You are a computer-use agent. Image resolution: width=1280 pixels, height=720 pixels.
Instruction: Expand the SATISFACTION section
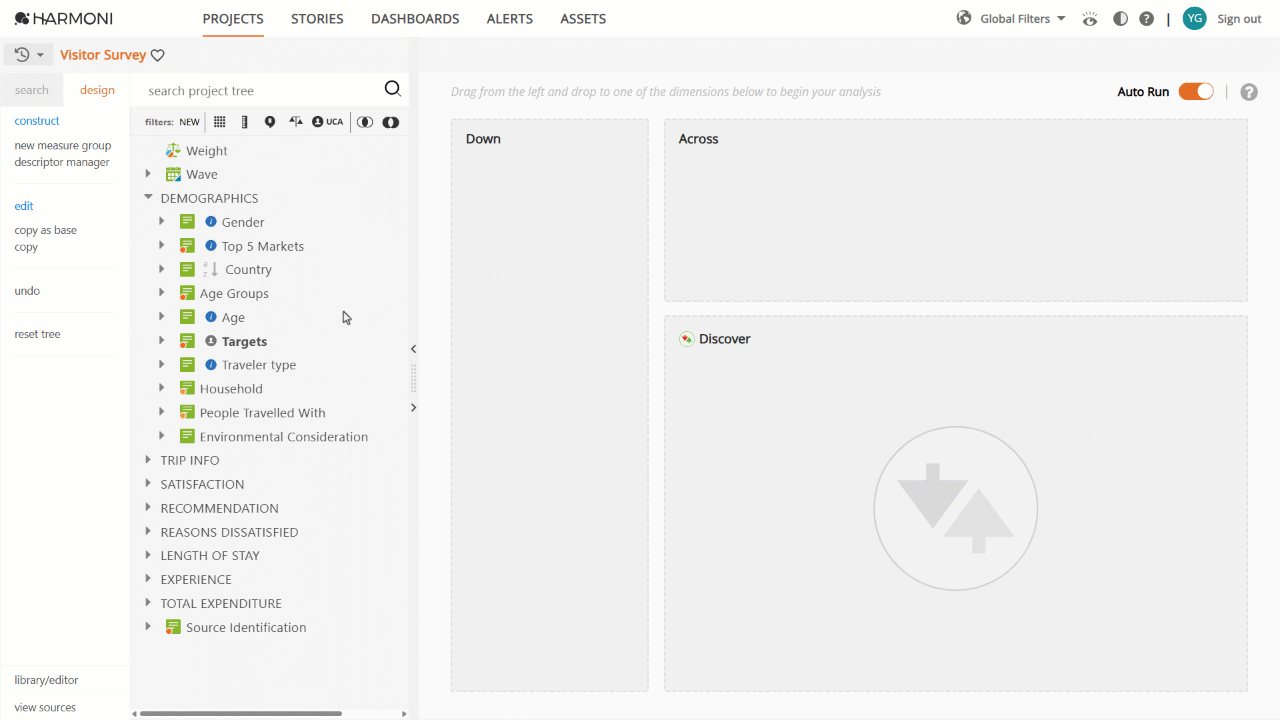[x=146, y=483]
